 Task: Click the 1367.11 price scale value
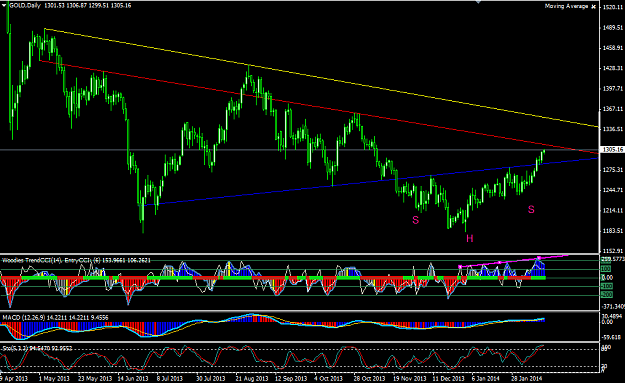point(613,109)
